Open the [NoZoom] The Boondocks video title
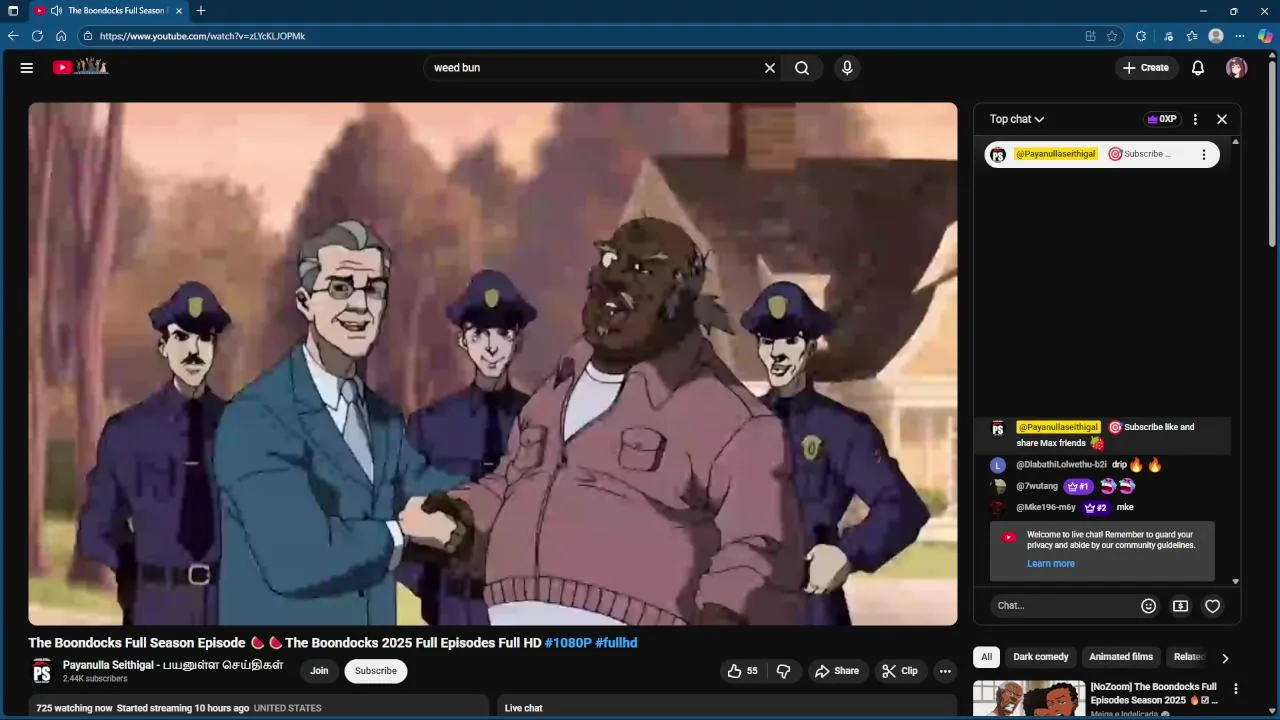The width and height of the screenshot is (1280, 720). (1154, 693)
